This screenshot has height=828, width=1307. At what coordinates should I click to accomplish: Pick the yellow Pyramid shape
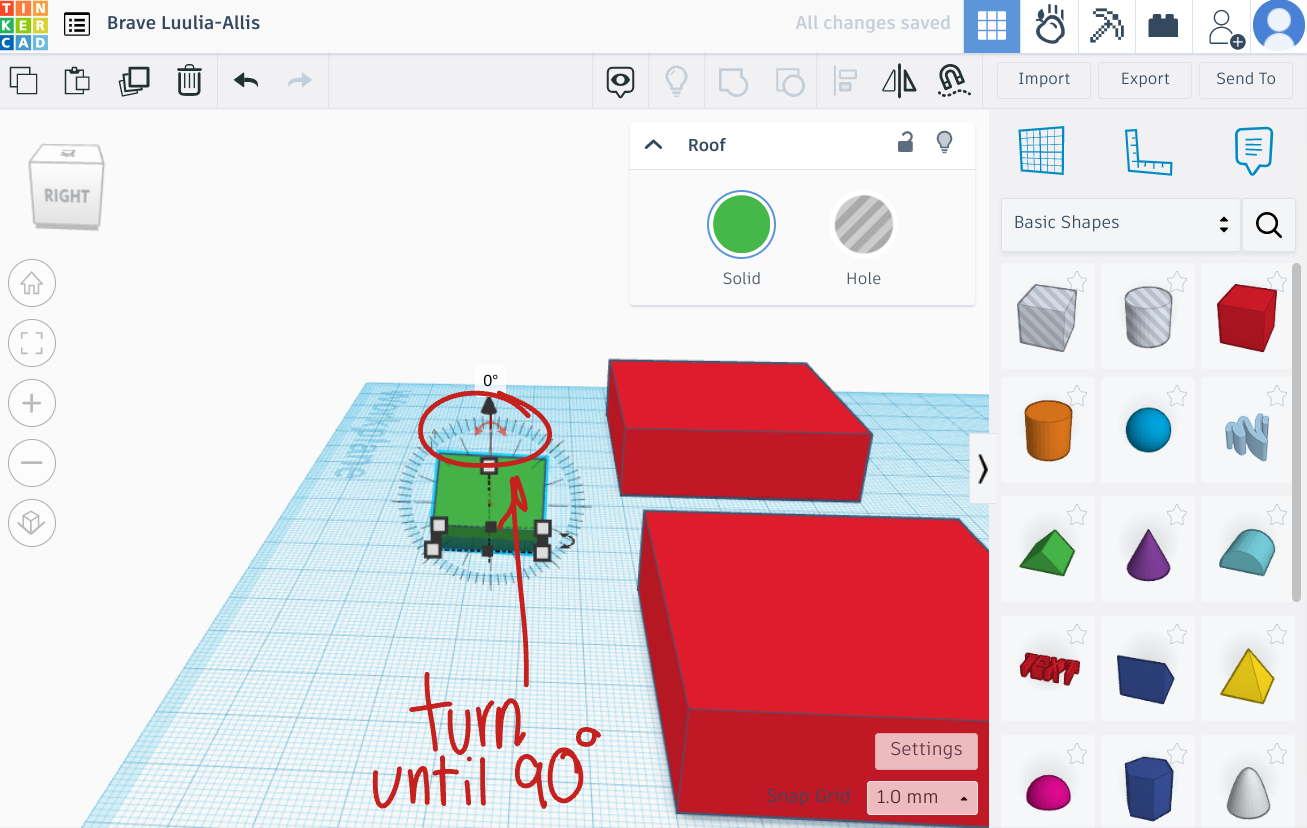1247,670
